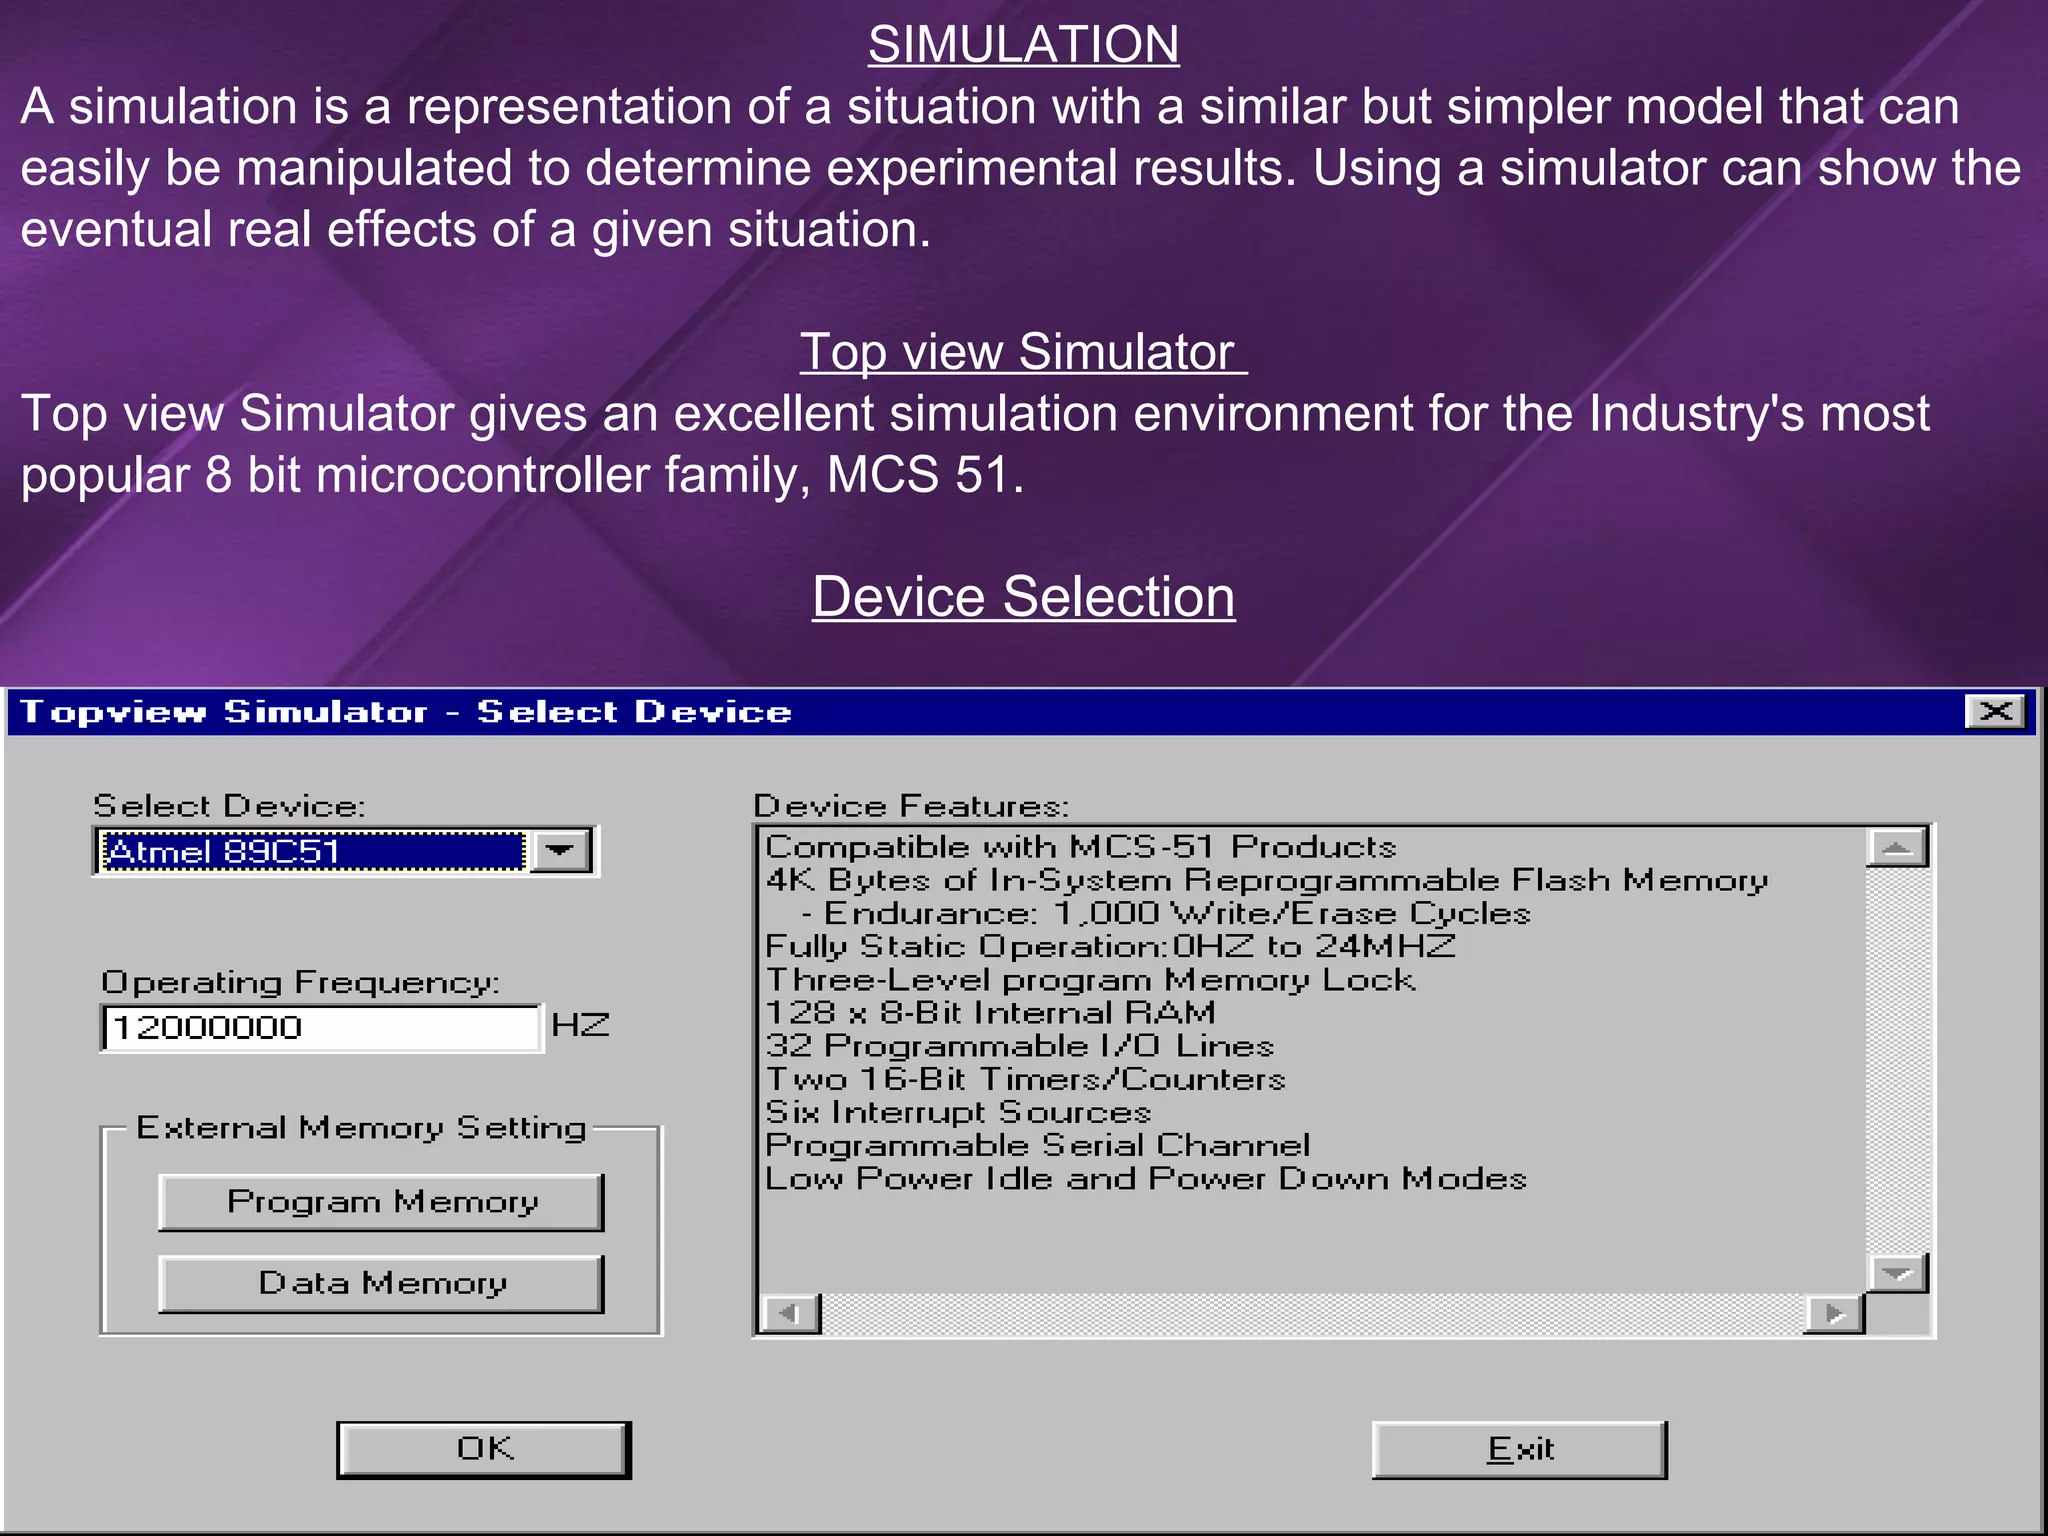Click the vertical scrollbar track
Screen dimensions: 2048x1536
tap(1897, 1060)
